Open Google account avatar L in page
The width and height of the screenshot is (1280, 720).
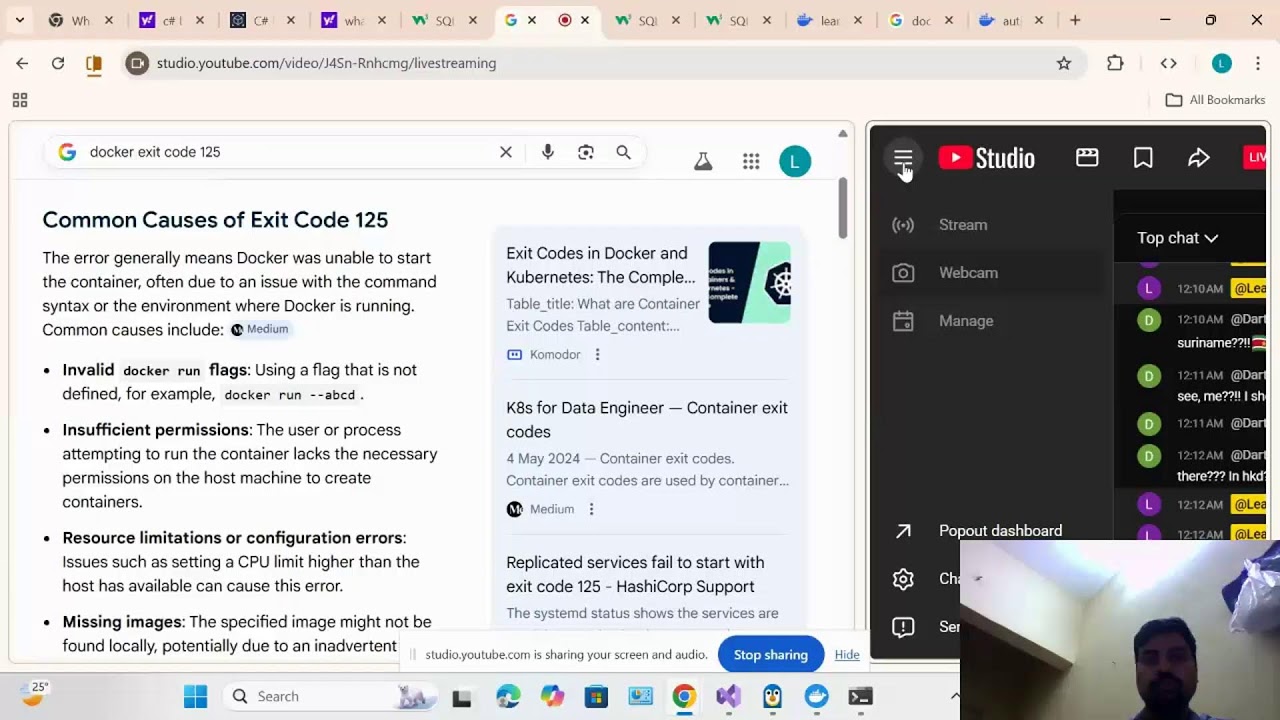point(795,161)
